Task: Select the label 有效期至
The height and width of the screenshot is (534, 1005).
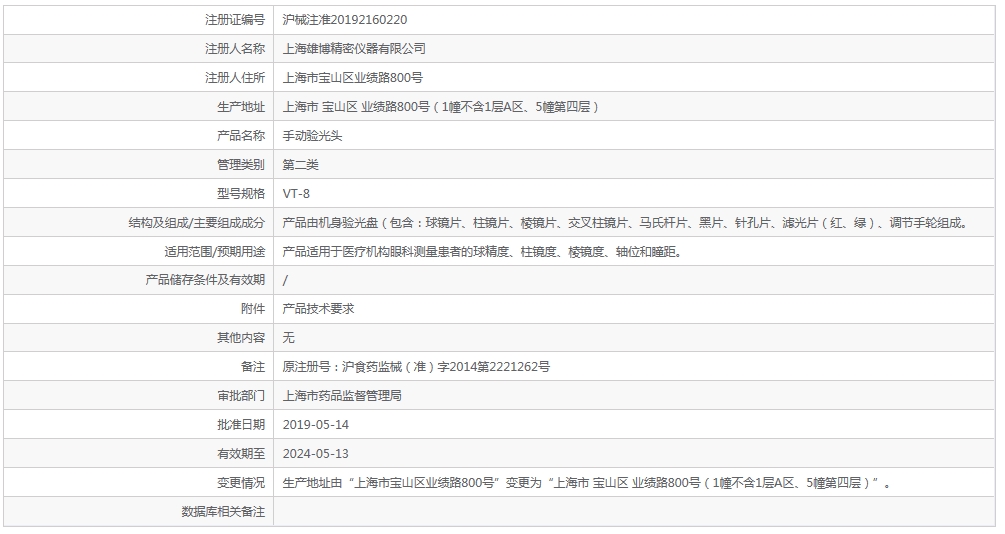Action: 241,454
